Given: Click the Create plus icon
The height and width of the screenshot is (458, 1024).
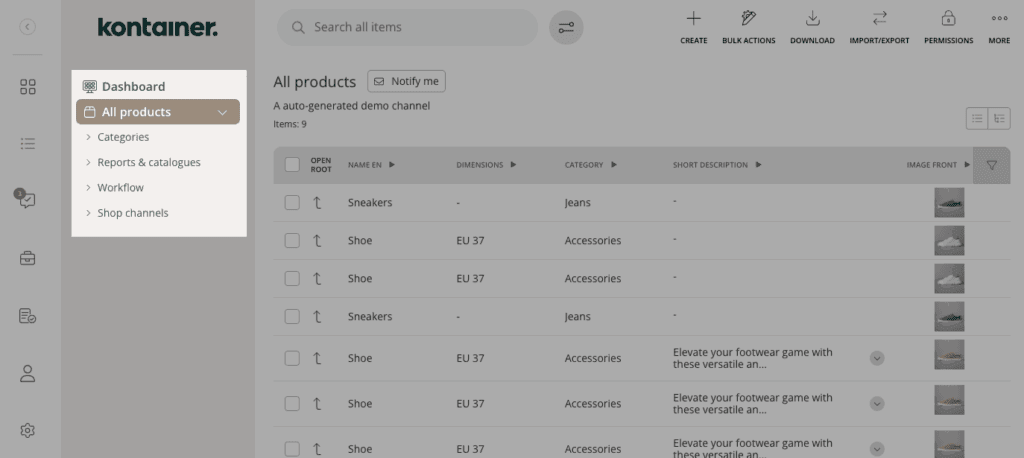Looking at the screenshot, I should [693, 19].
